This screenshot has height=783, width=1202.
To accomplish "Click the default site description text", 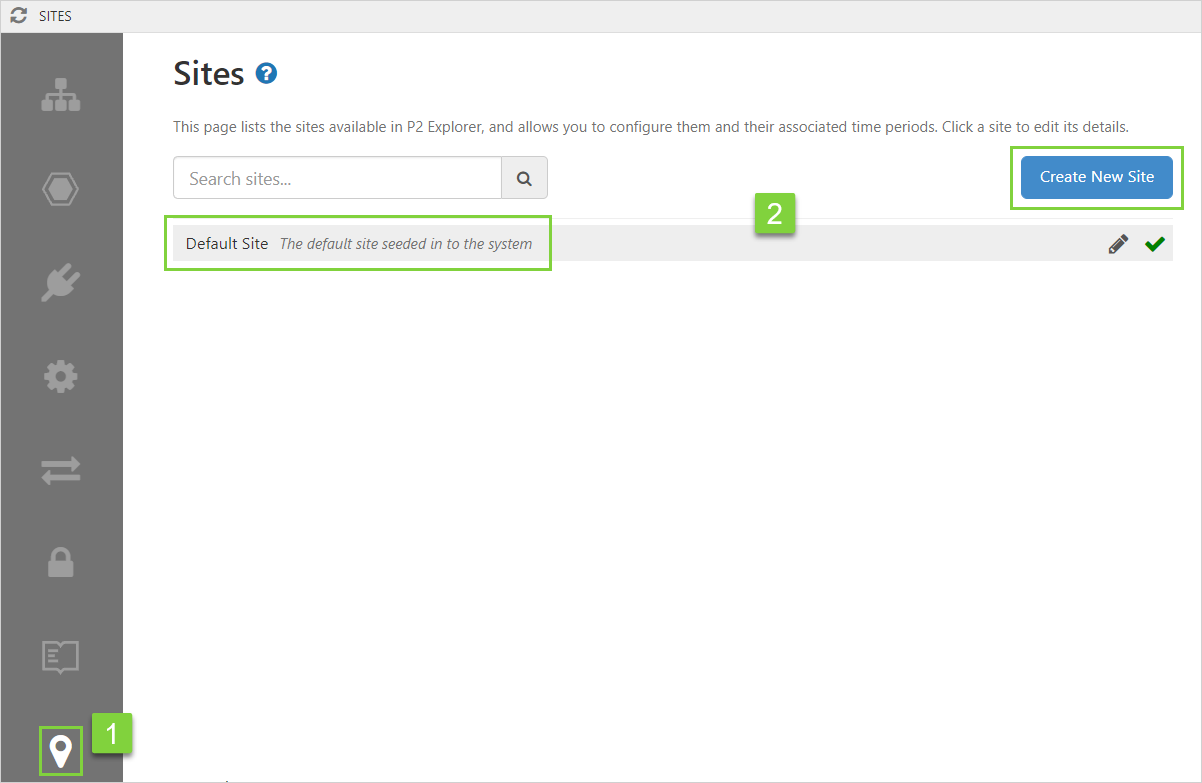I will coord(405,244).
